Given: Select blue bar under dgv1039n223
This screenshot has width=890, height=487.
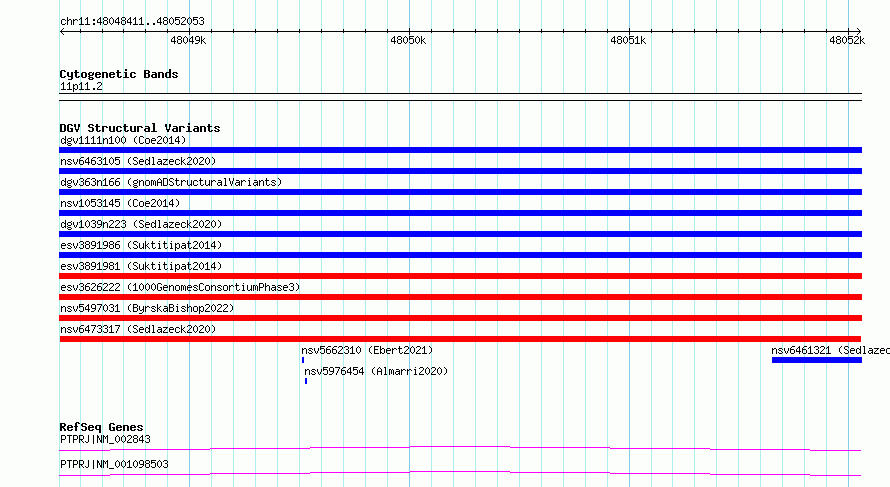Looking at the screenshot, I should pos(460,234).
